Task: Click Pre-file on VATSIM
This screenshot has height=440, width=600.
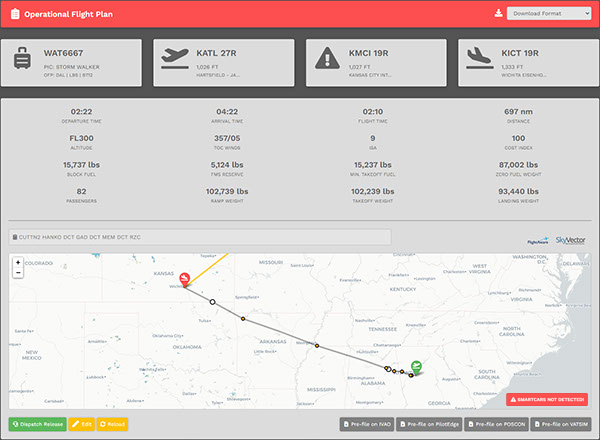Action: (561, 424)
